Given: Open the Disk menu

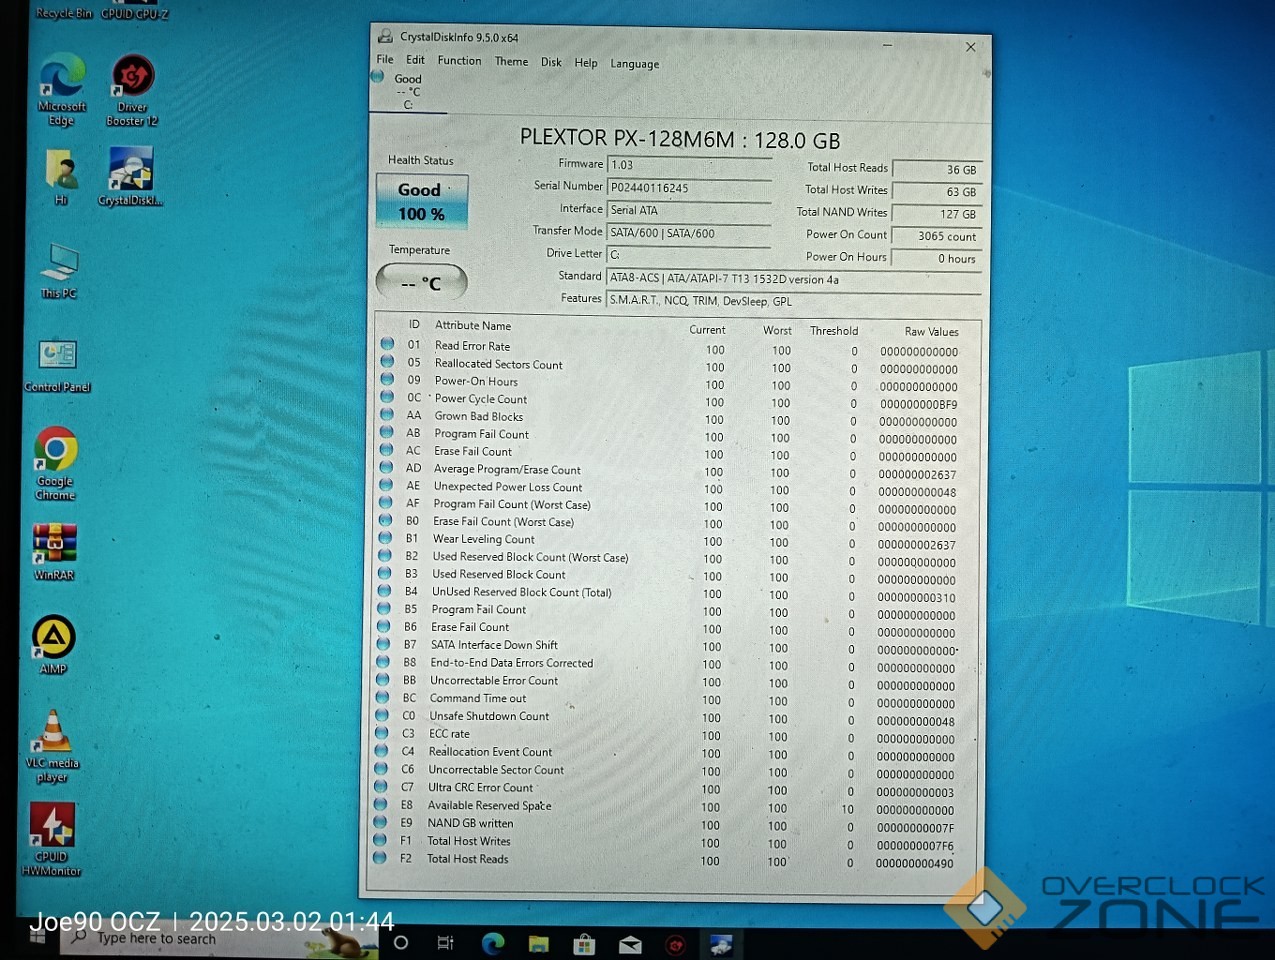Looking at the screenshot, I should point(551,62).
